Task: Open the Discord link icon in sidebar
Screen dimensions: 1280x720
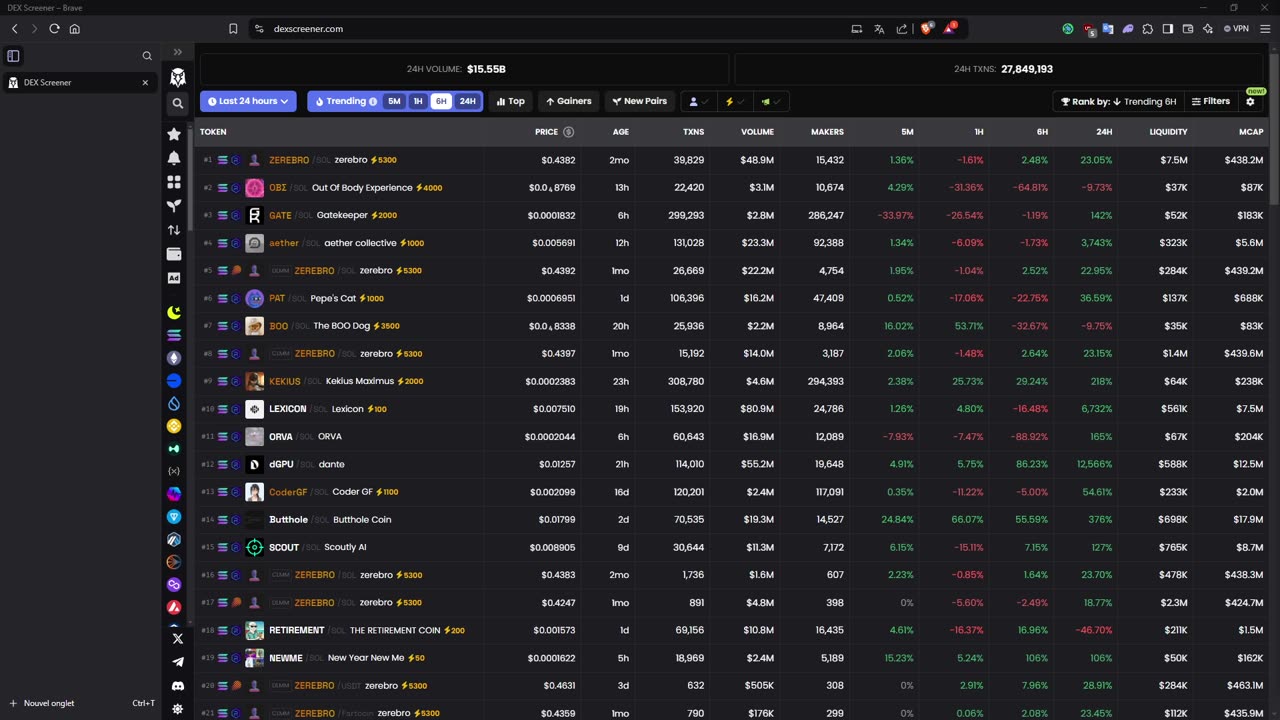Action: (178, 686)
